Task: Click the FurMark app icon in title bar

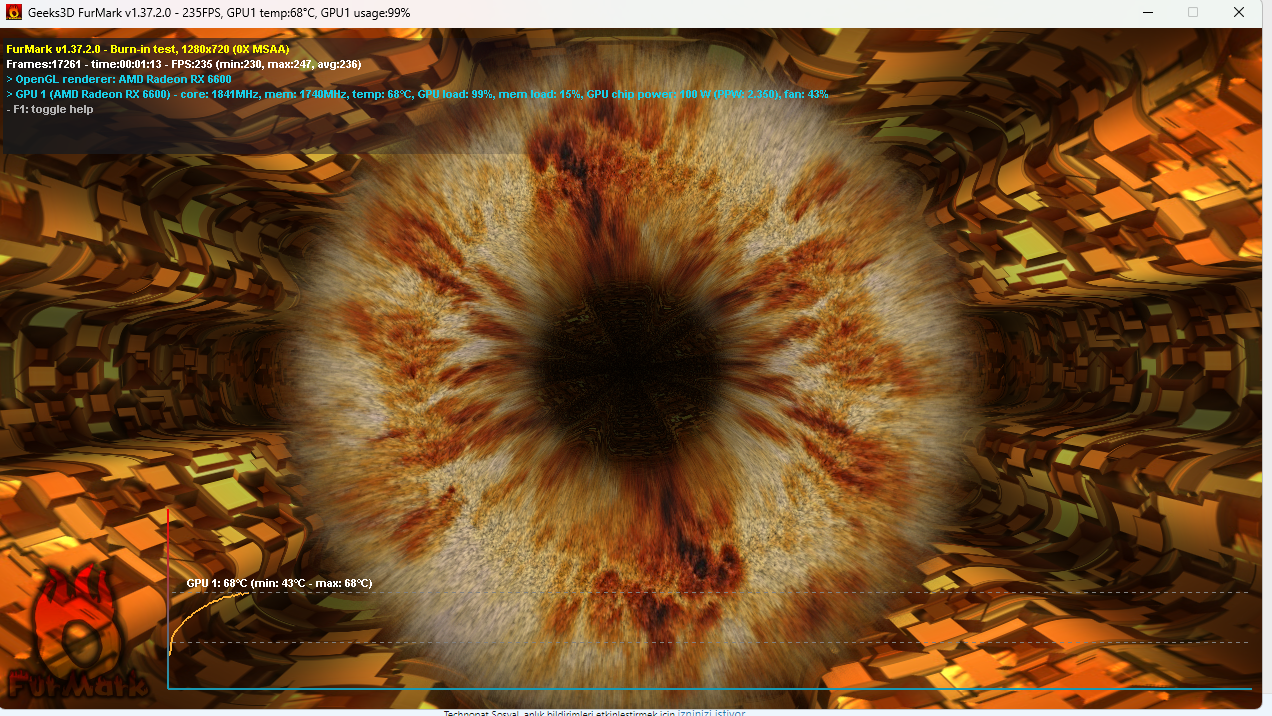Action: pos(14,13)
